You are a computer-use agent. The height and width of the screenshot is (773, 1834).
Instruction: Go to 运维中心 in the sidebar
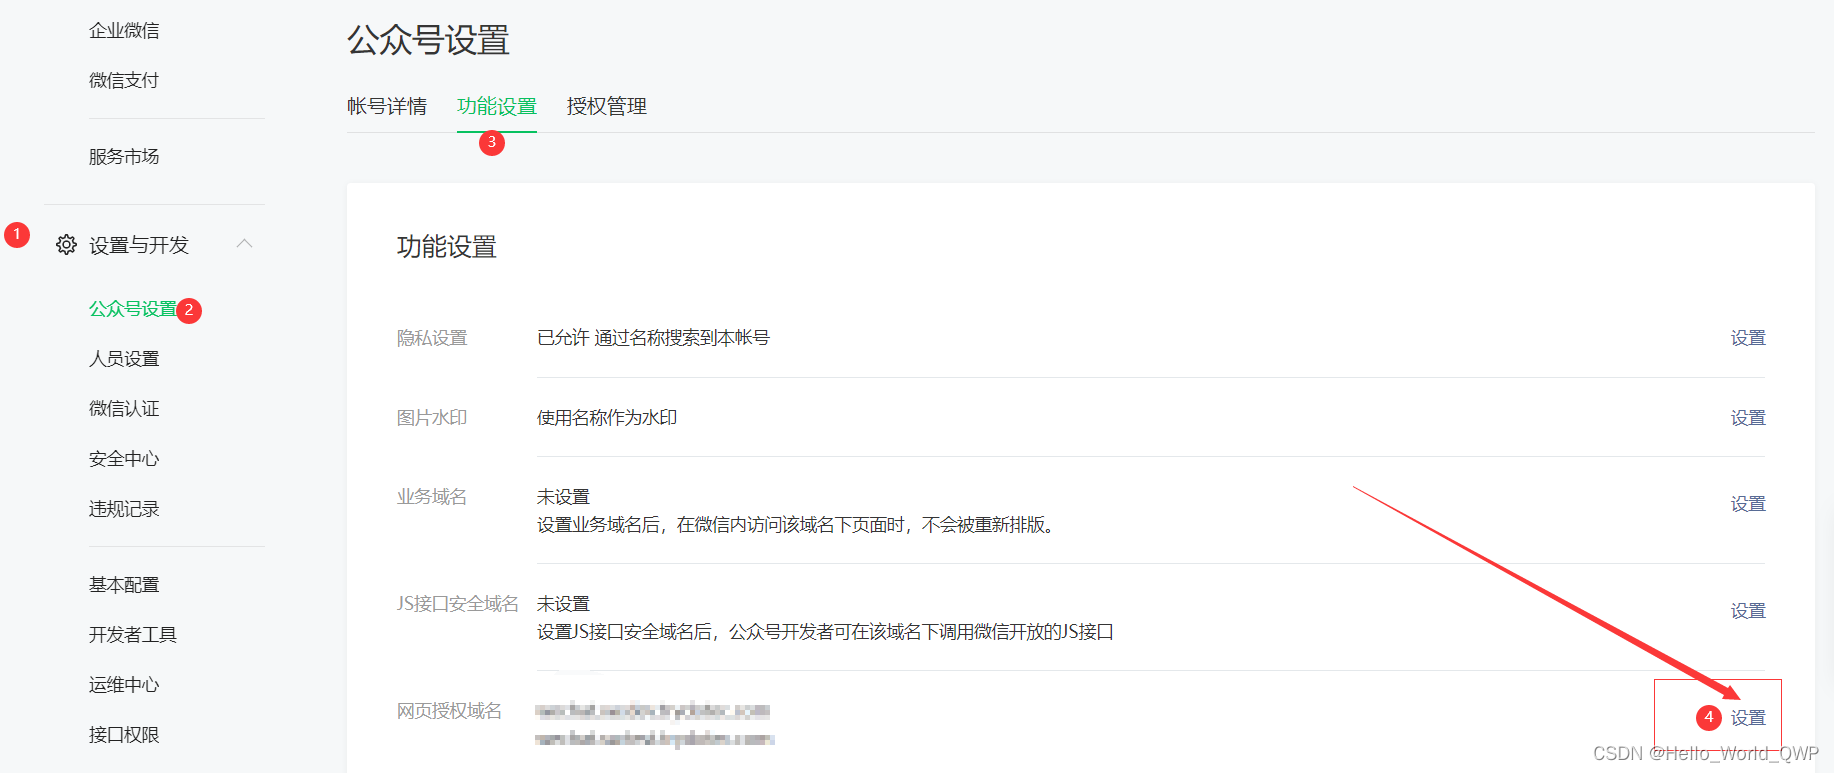124,685
